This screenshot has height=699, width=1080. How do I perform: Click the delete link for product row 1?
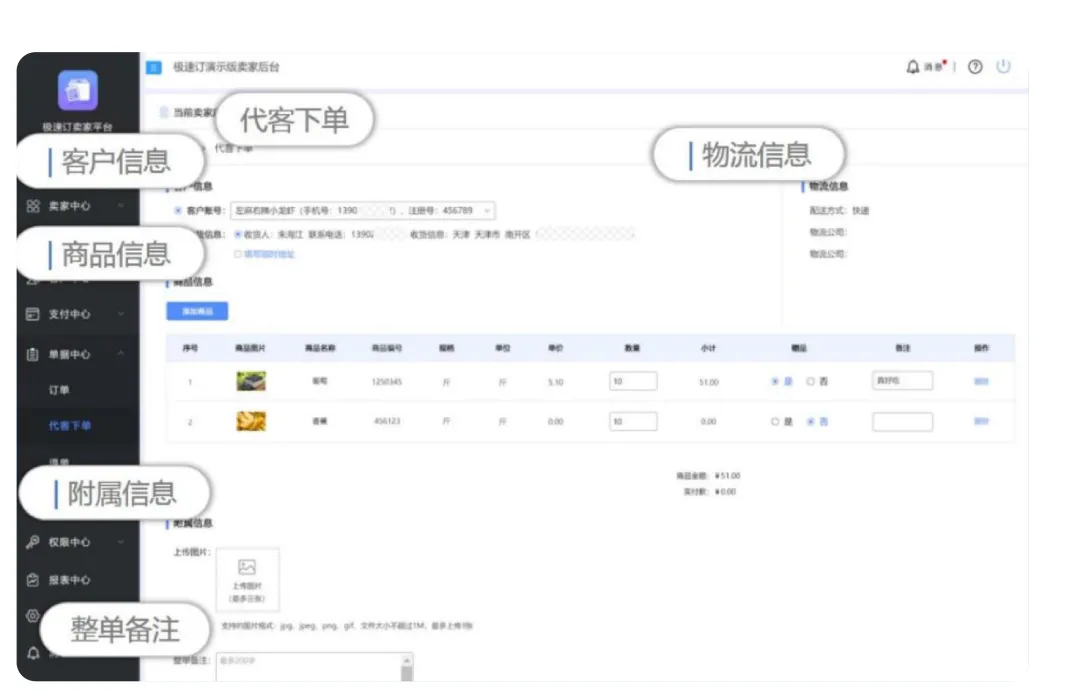(981, 381)
